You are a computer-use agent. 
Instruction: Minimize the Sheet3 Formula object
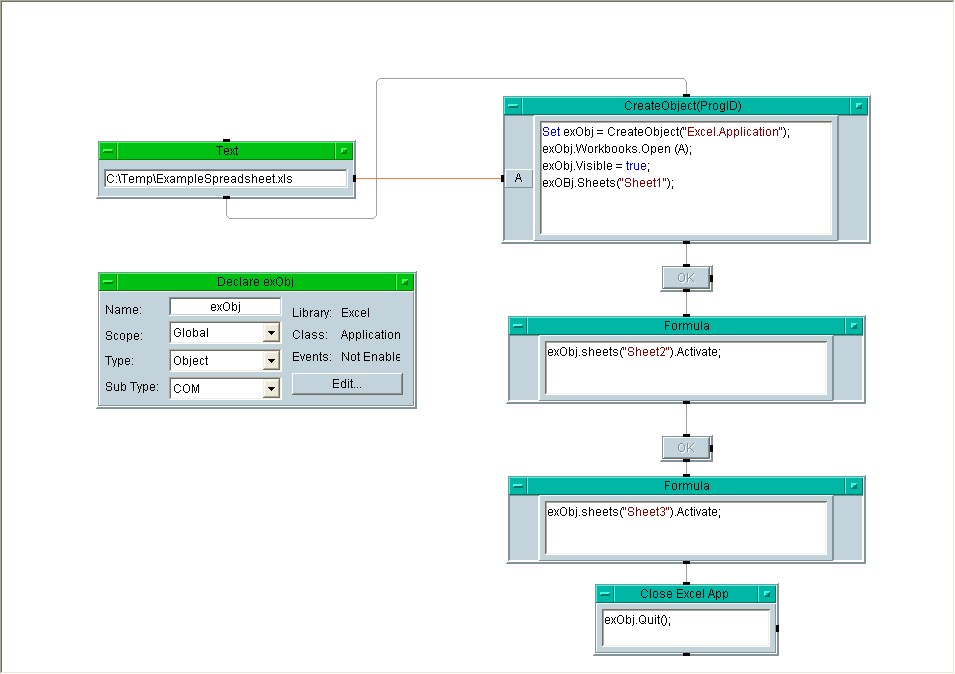(x=853, y=486)
